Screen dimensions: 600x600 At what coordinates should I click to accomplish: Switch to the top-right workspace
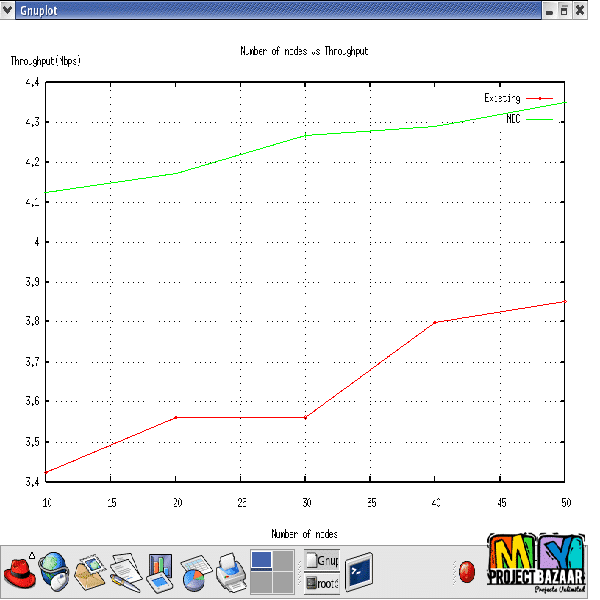coord(283,561)
